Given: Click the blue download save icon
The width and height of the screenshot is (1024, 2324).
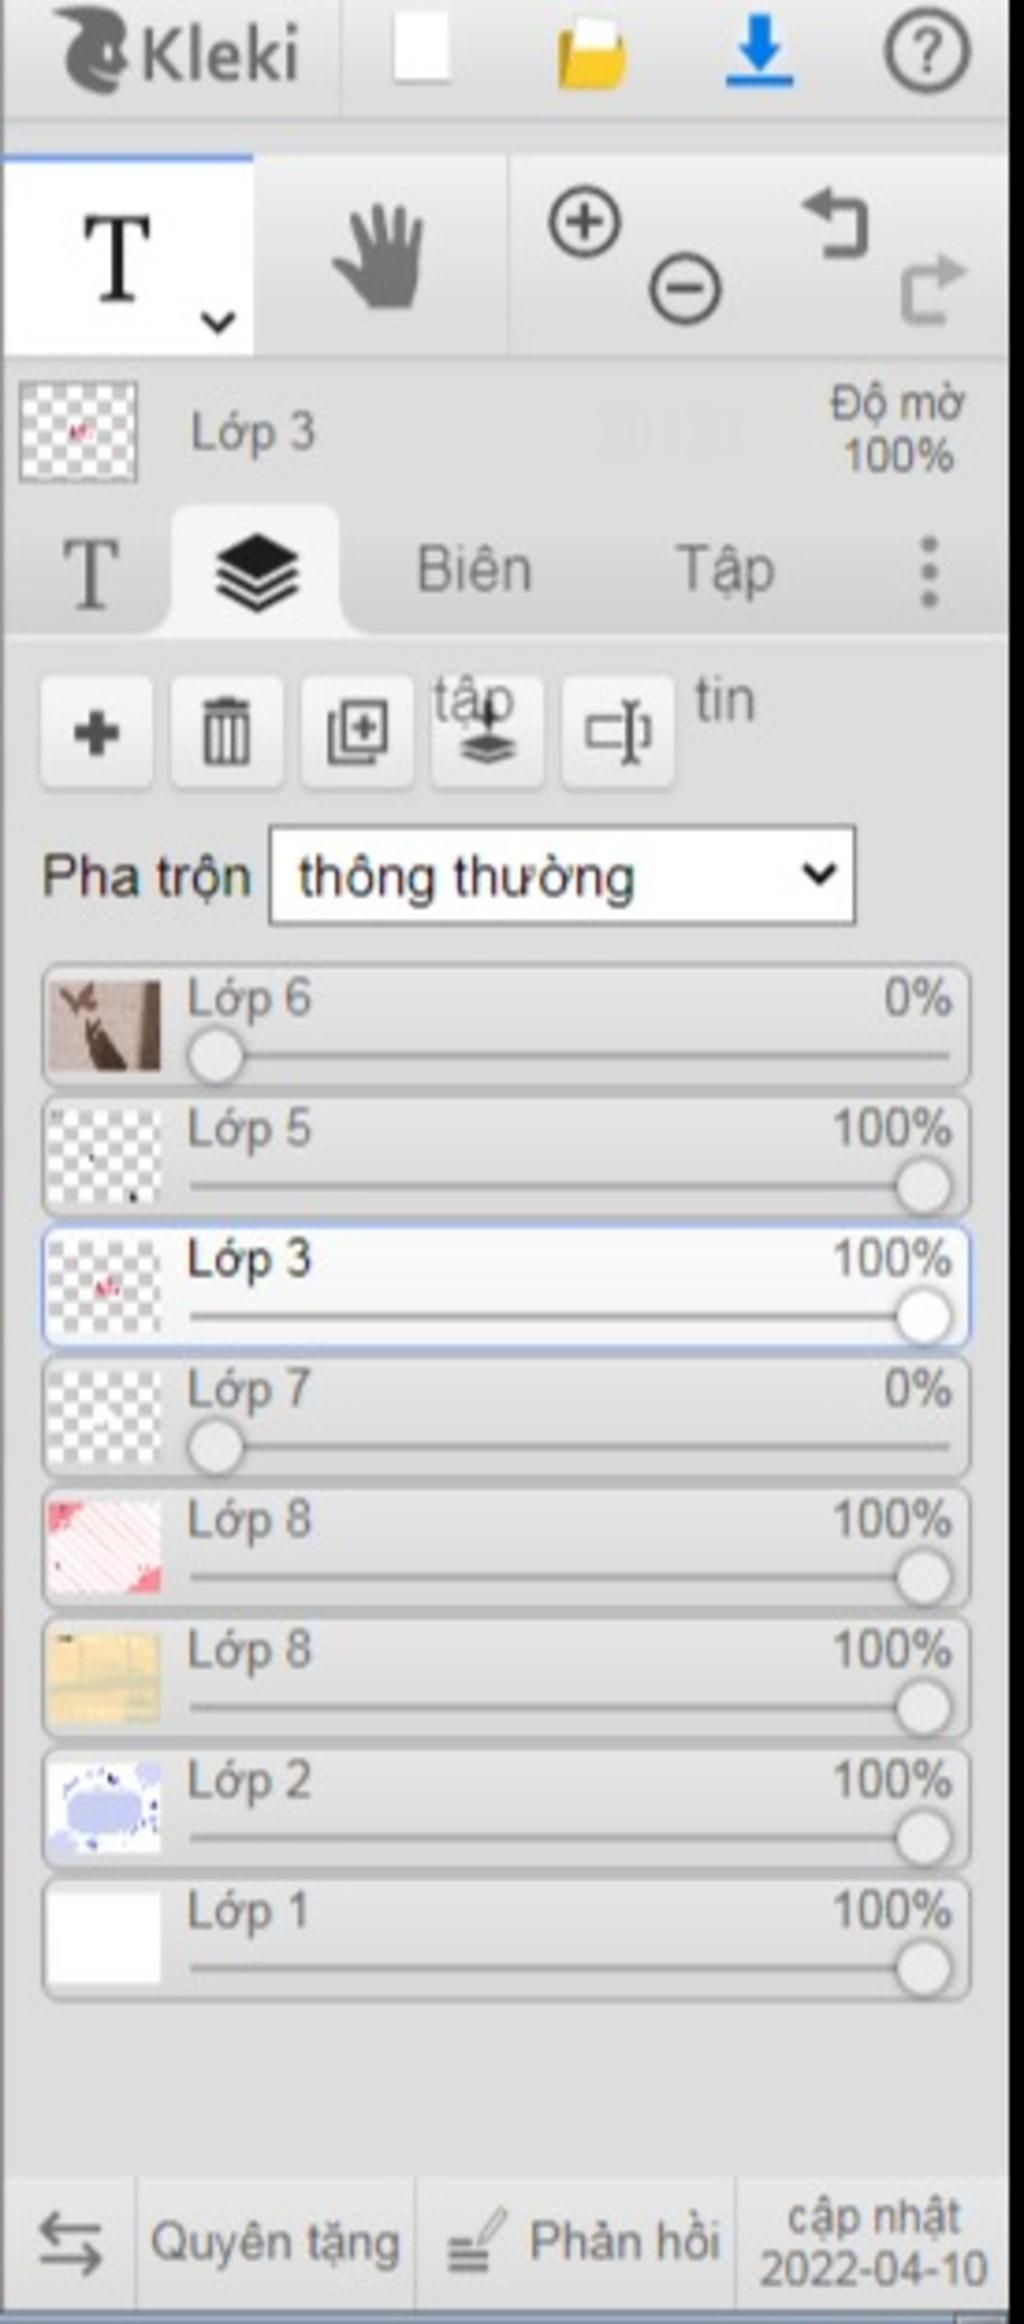Looking at the screenshot, I should [x=759, y=52].
